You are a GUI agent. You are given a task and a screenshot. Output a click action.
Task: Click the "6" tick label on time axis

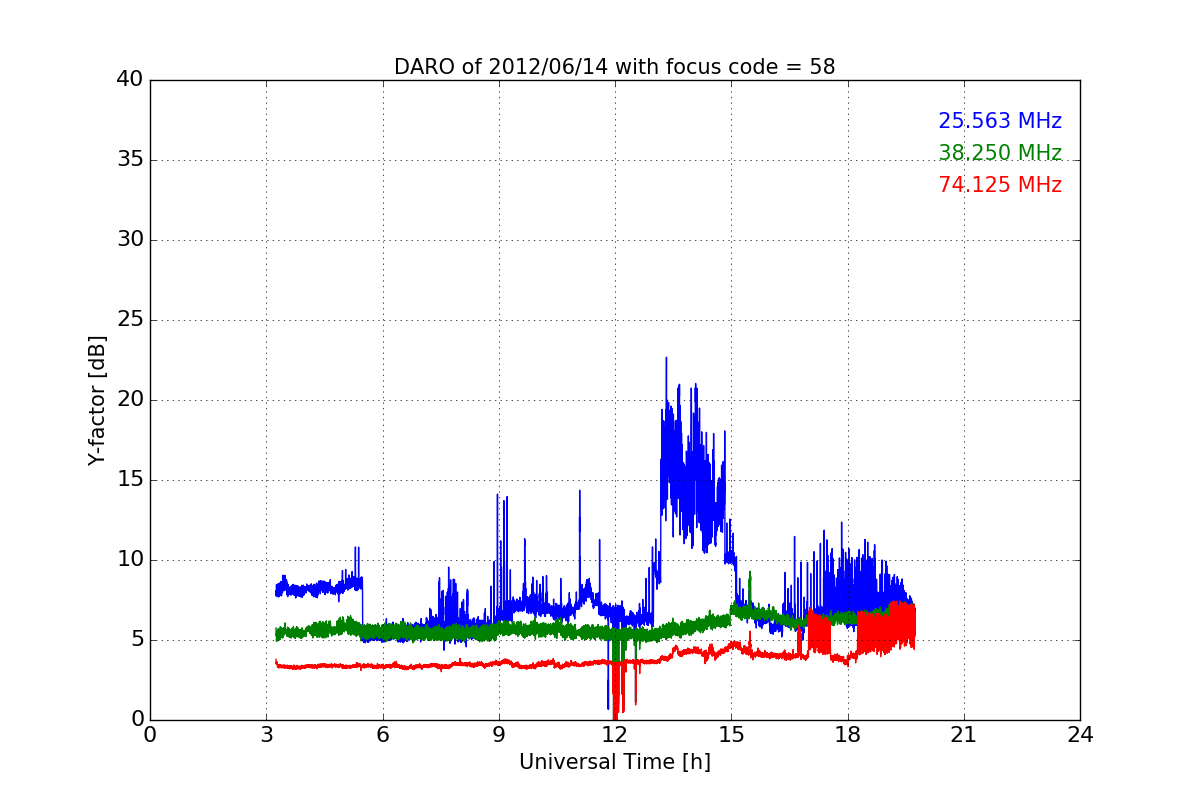point(382,734)
